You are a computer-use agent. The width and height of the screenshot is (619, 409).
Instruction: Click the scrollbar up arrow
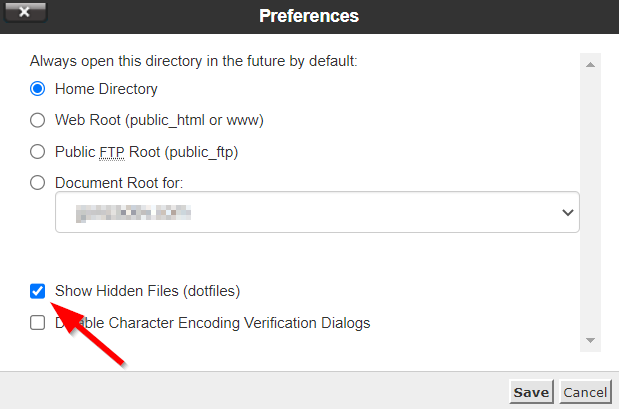coord(590,65)
